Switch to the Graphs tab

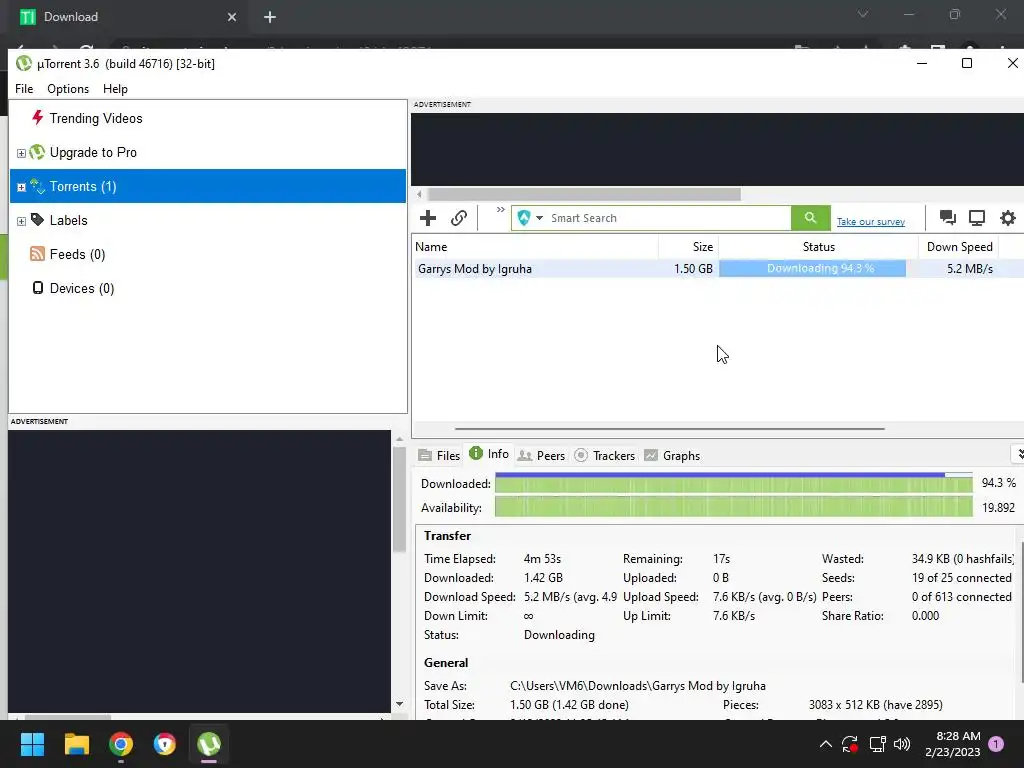[x=672, y=456]
